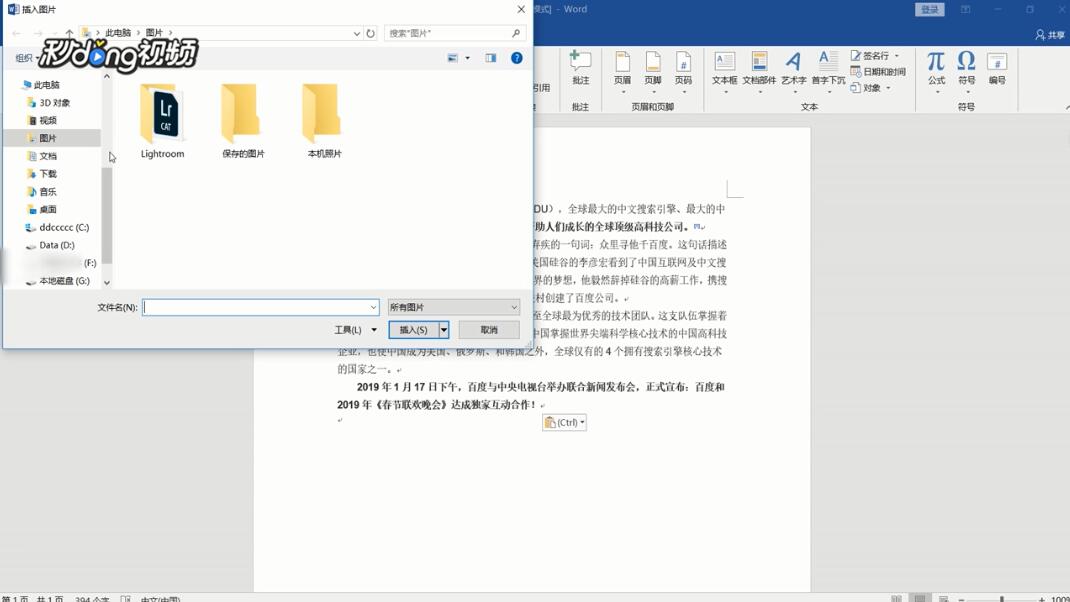1070x602 pixels.
Task: Click 签名行 signature line
Action: [875, 55]
